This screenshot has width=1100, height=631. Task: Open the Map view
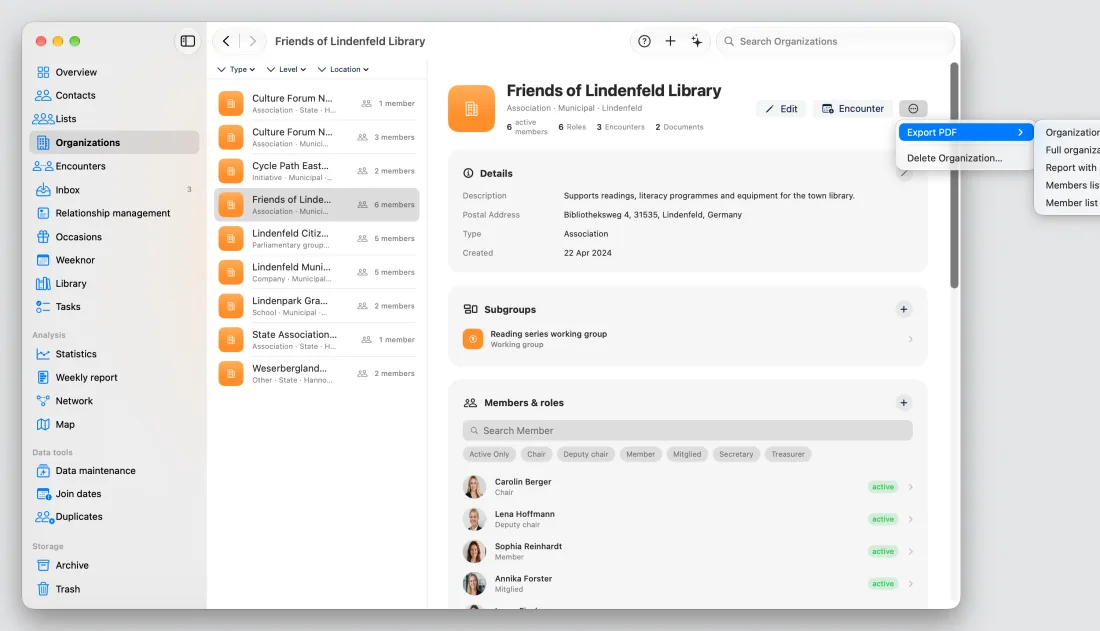click(115, 425)
